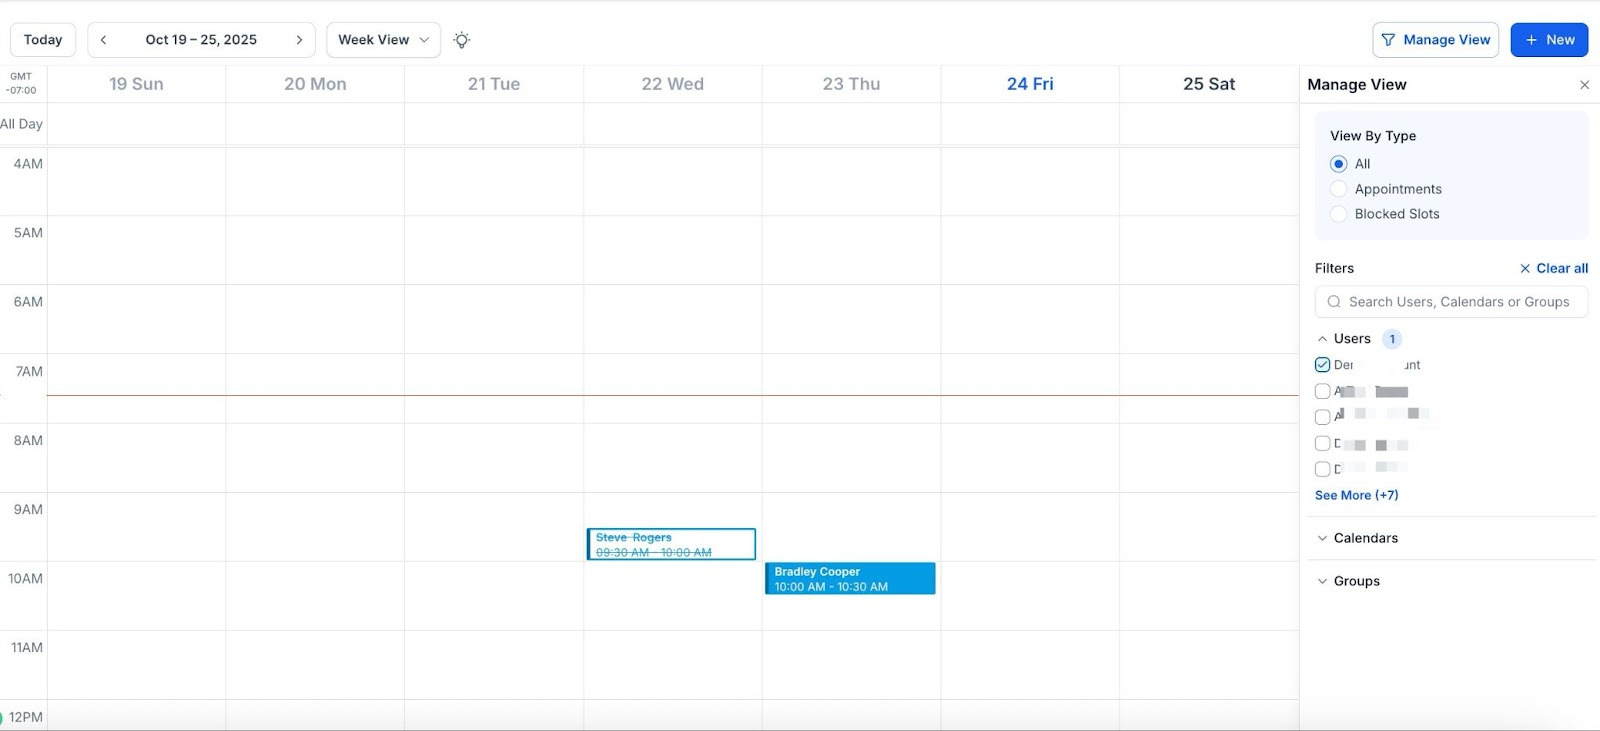The width and height of the screenshot is (1600, 731).
Task: Open the Week View dropdown
Action: (383, 40)
